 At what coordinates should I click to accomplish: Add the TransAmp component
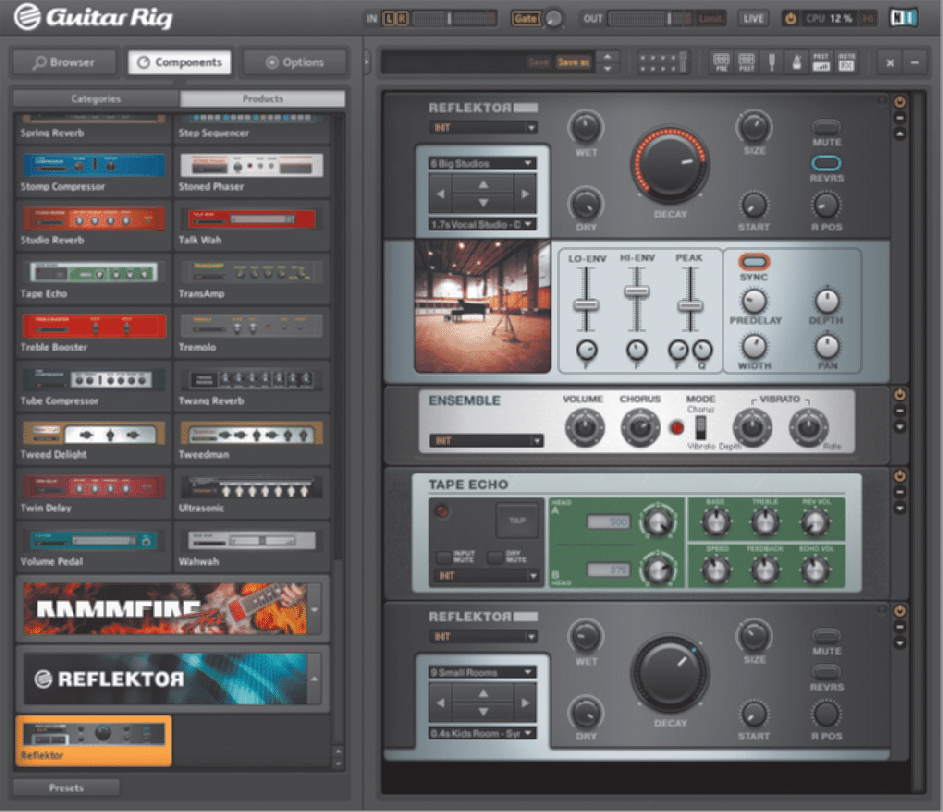[x=251, y=278]
